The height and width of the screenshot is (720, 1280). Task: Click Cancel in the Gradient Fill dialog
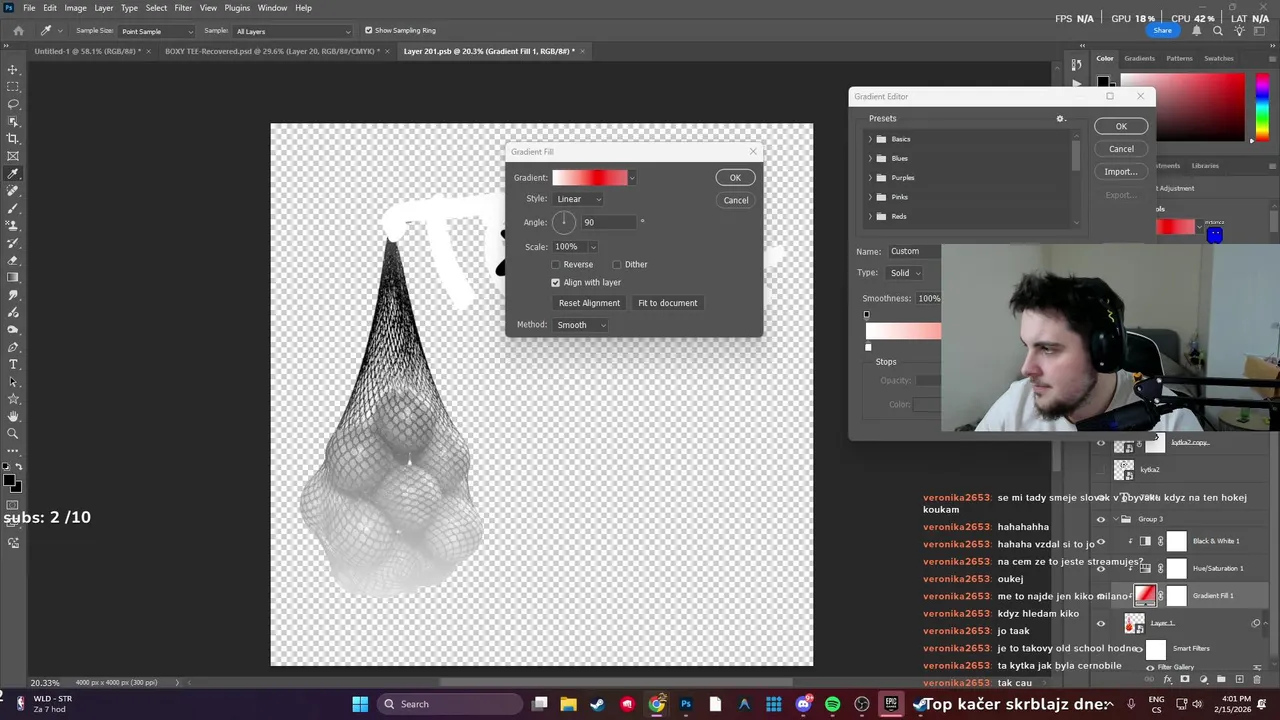[736, 200]
